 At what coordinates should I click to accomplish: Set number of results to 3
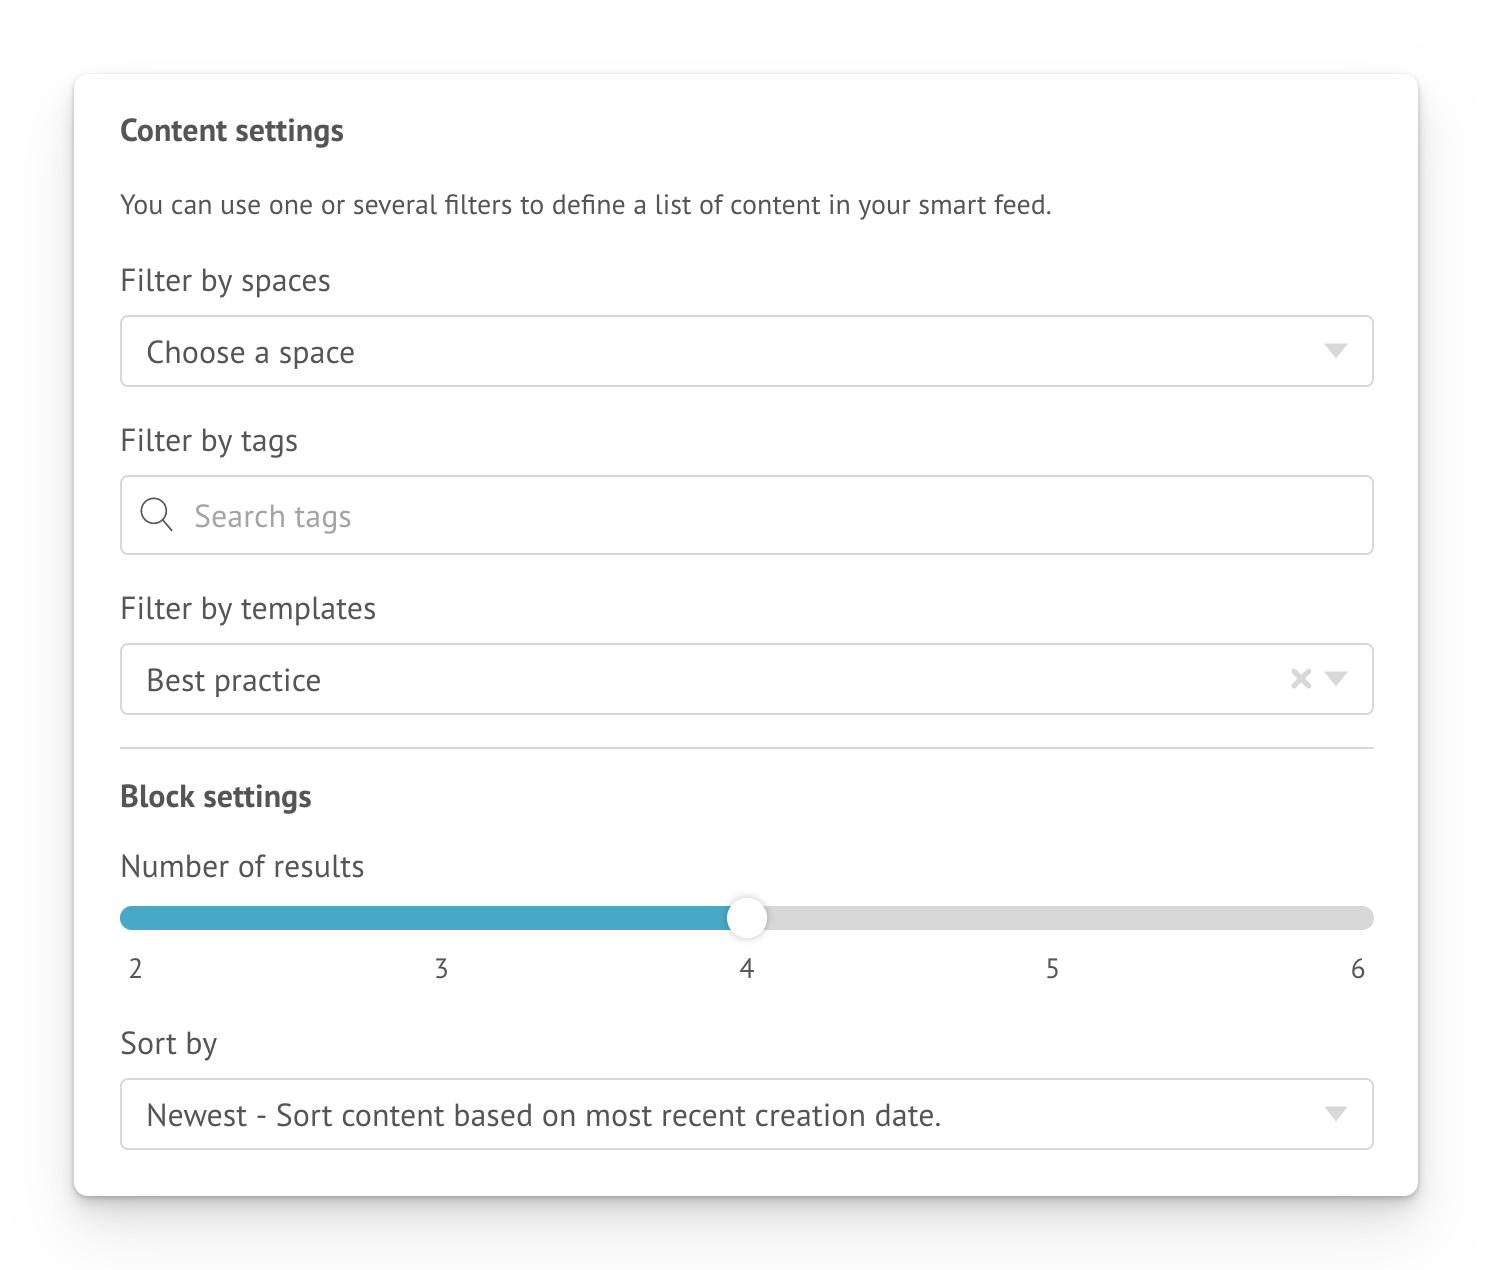point(441,968)
